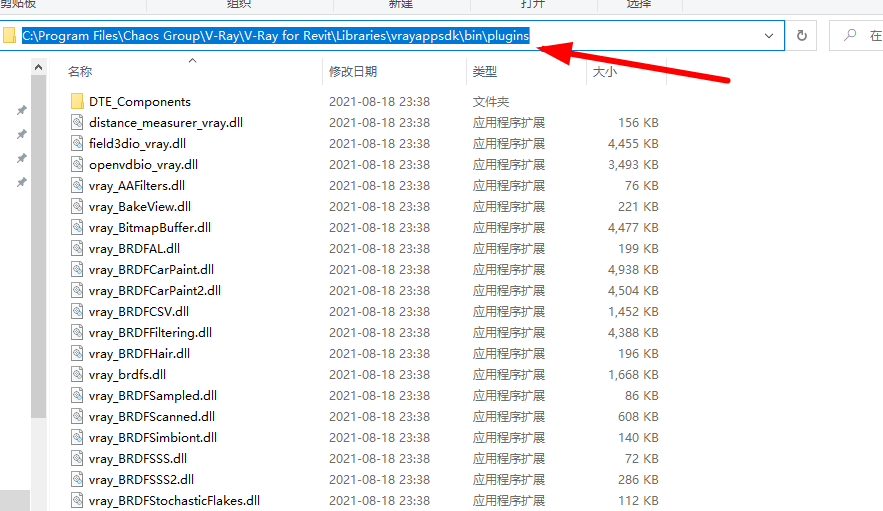Click the vray_BRDFSSS2.dll file icon
Viewport: 883px width, 511px height.
78,479
